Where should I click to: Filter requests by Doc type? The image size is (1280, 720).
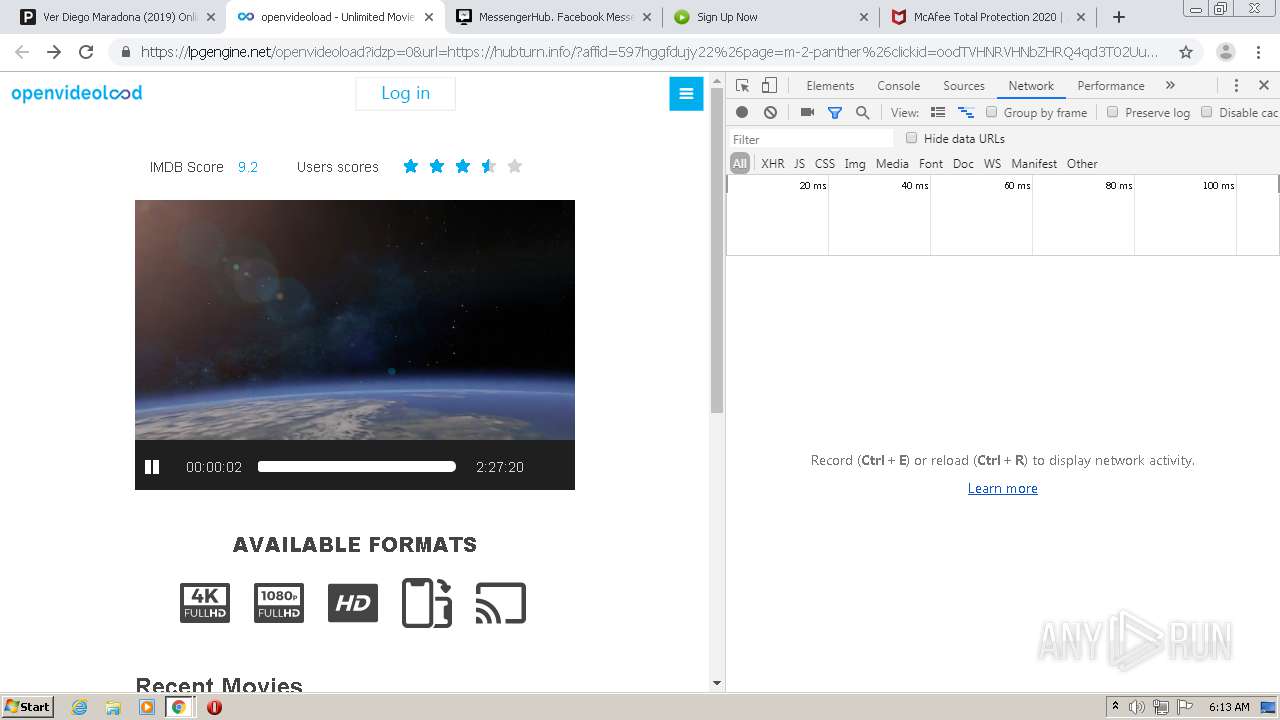[x=963, y=164]
